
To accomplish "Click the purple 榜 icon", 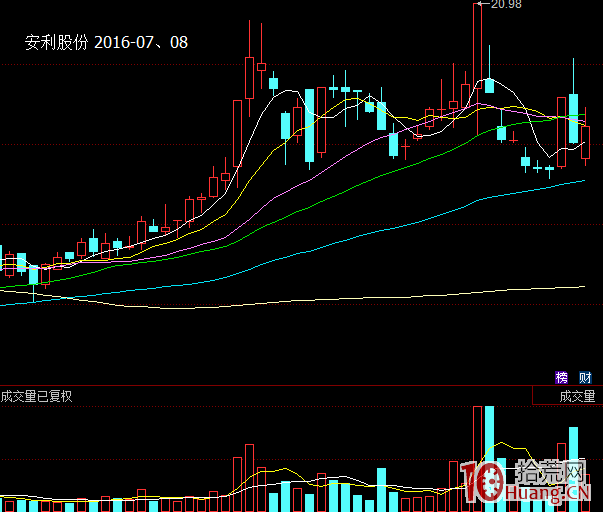I will tap(561, 378).
